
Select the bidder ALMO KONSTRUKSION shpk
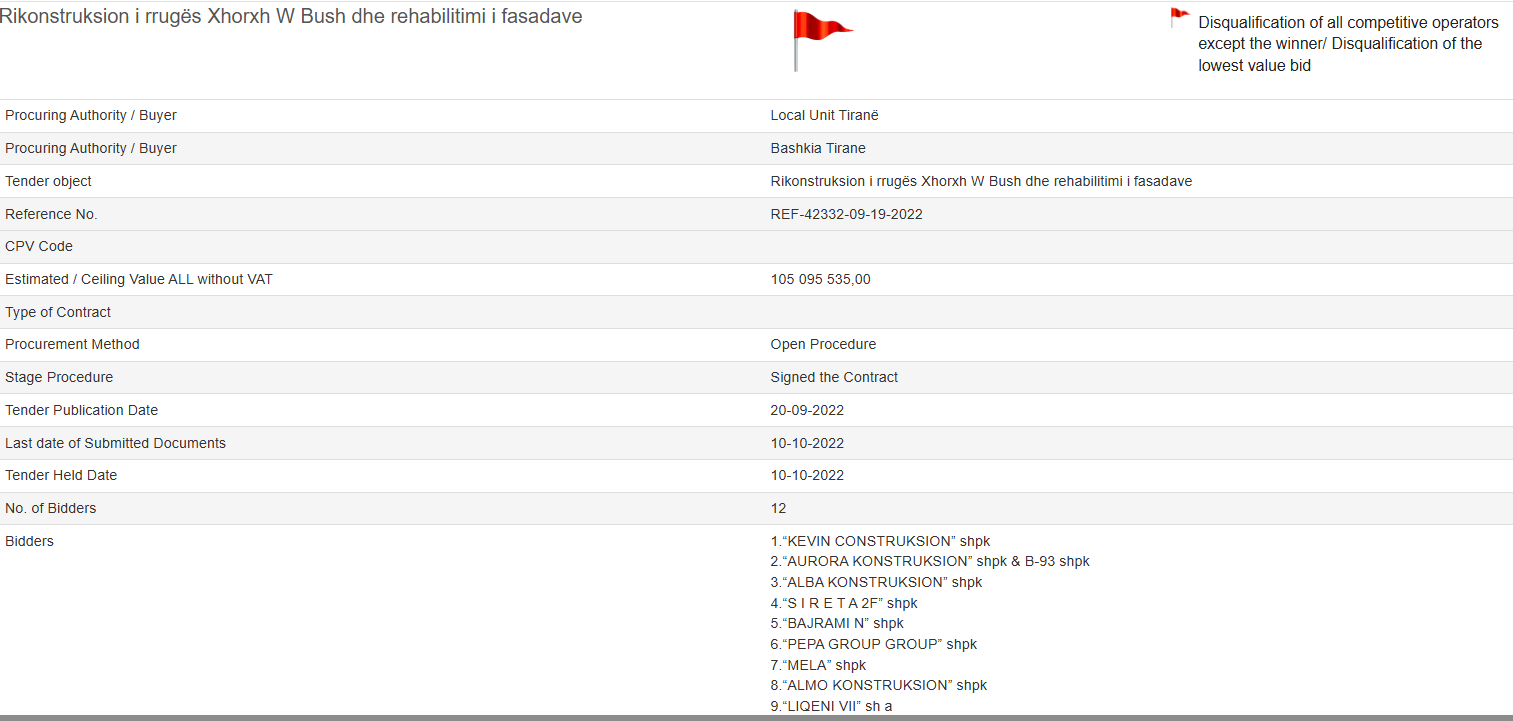tap(878, 685)
